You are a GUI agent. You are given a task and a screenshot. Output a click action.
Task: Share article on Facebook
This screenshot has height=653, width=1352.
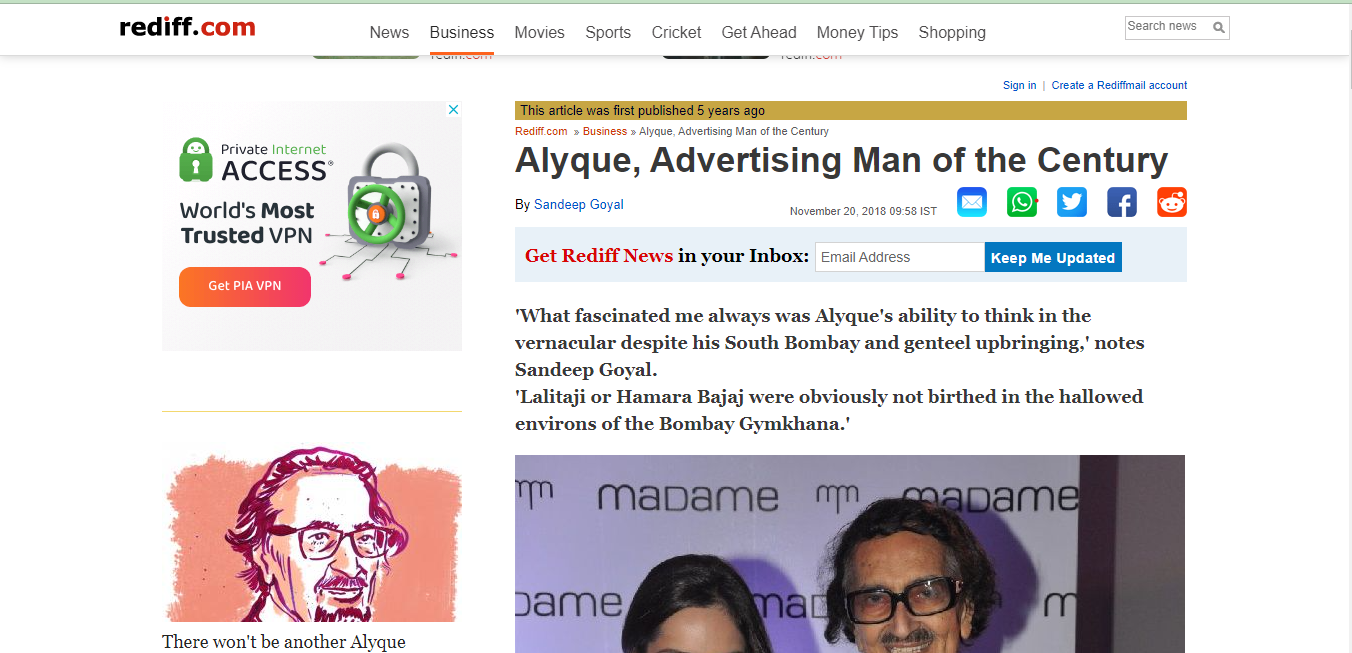1122,202
